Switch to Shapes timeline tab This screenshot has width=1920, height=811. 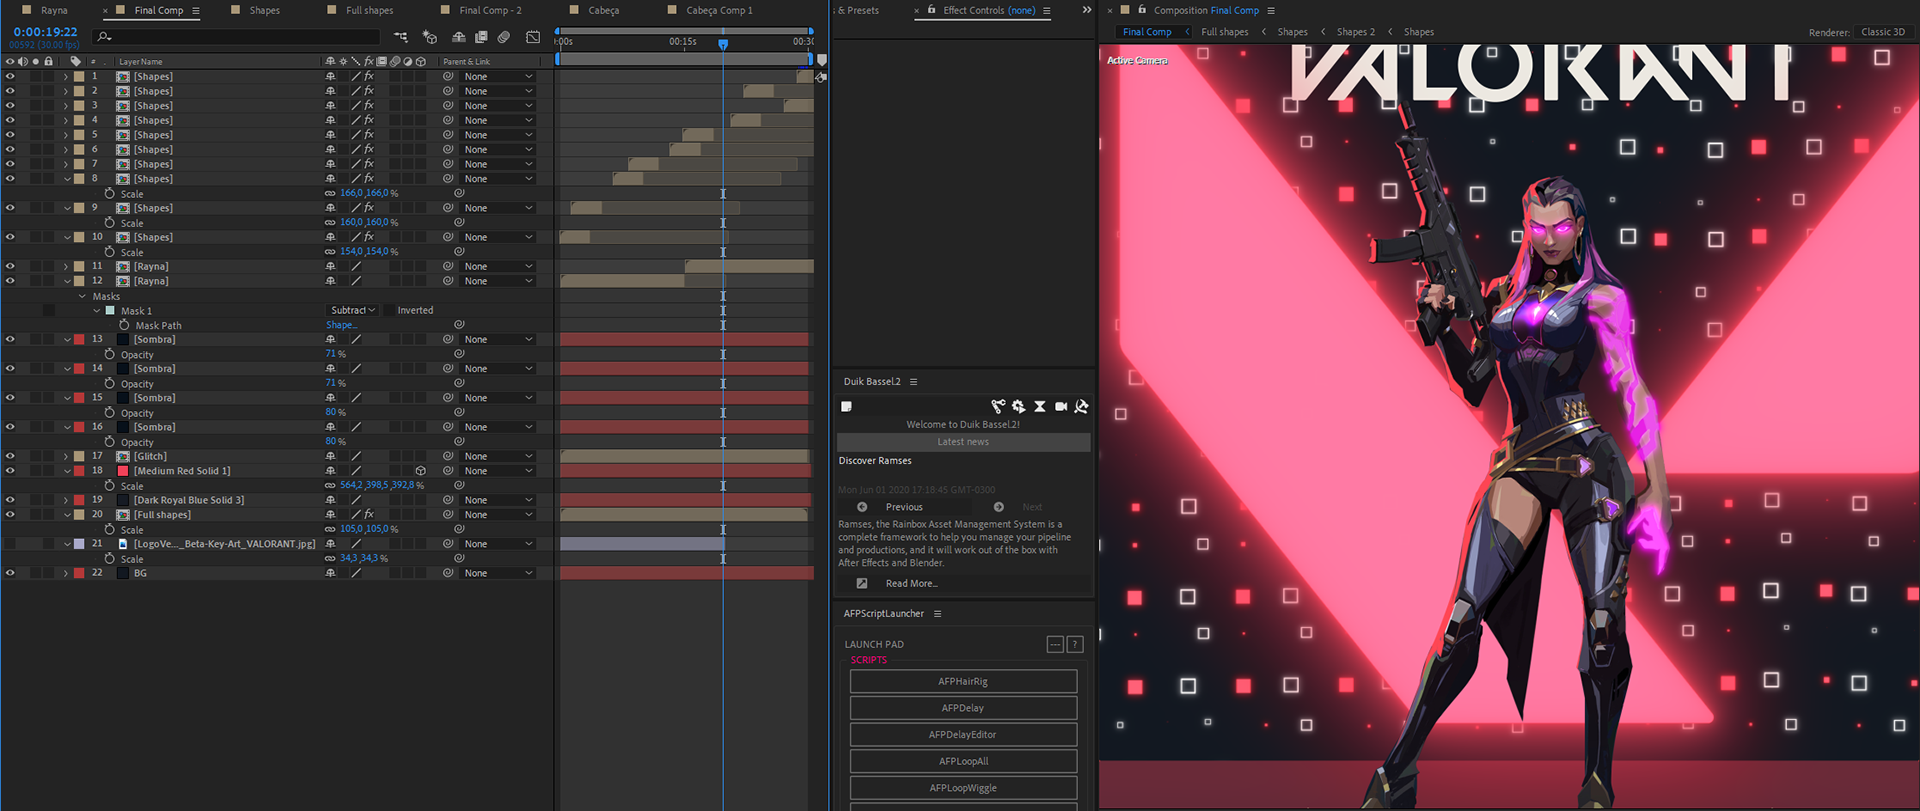[264, 10]
